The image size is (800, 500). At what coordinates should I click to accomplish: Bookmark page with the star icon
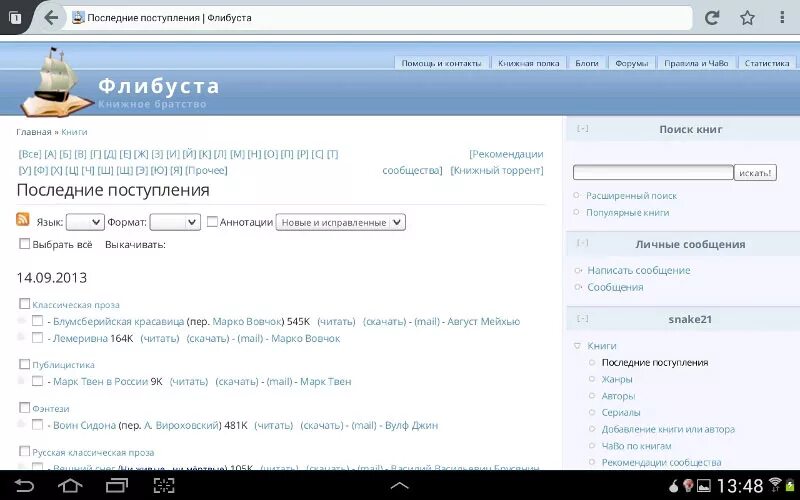coord(747,18)
